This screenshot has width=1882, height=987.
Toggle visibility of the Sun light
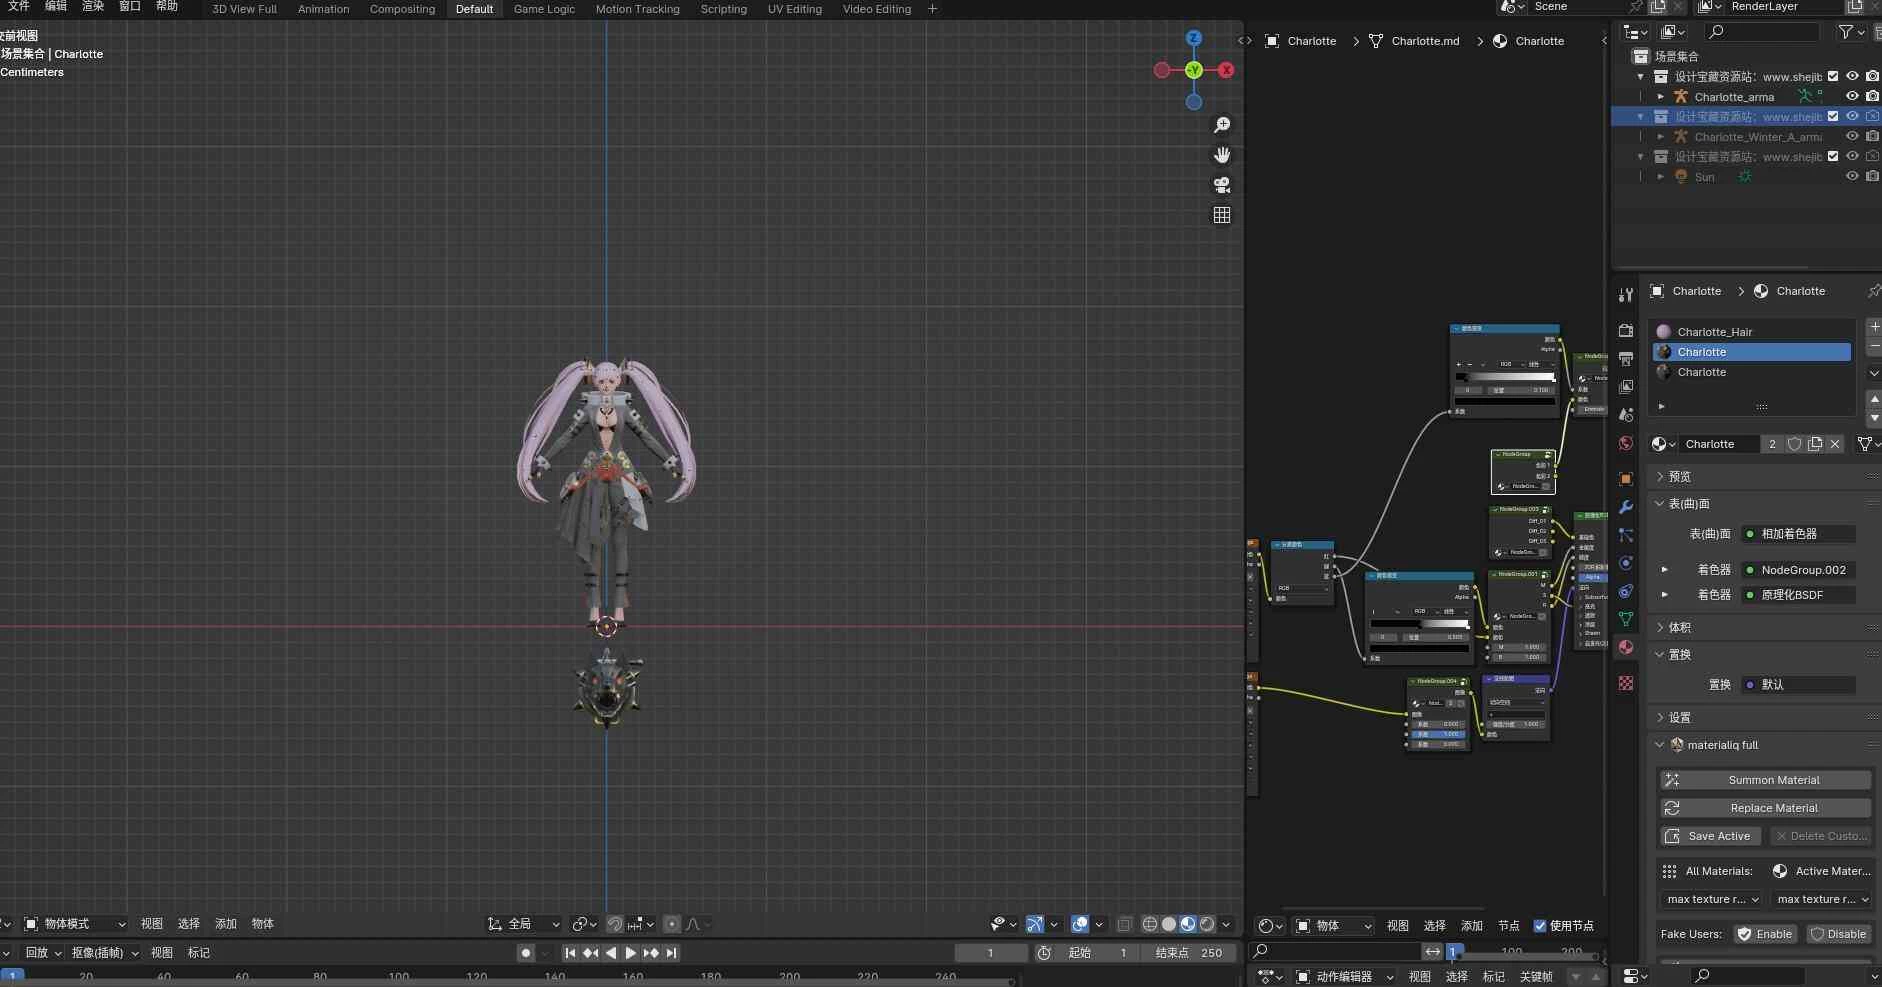[1852, 176]
